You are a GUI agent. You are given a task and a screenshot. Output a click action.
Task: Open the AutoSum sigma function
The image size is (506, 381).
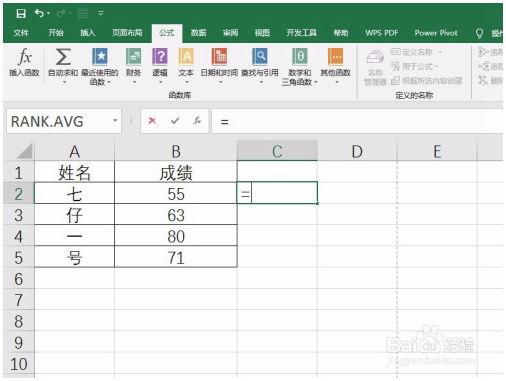click(x=63, y=57)
